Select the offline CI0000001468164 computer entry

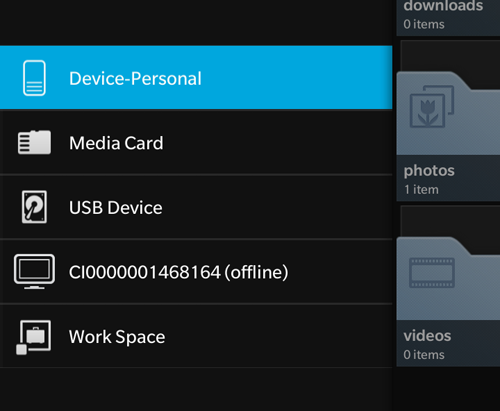tap(196, 272)
